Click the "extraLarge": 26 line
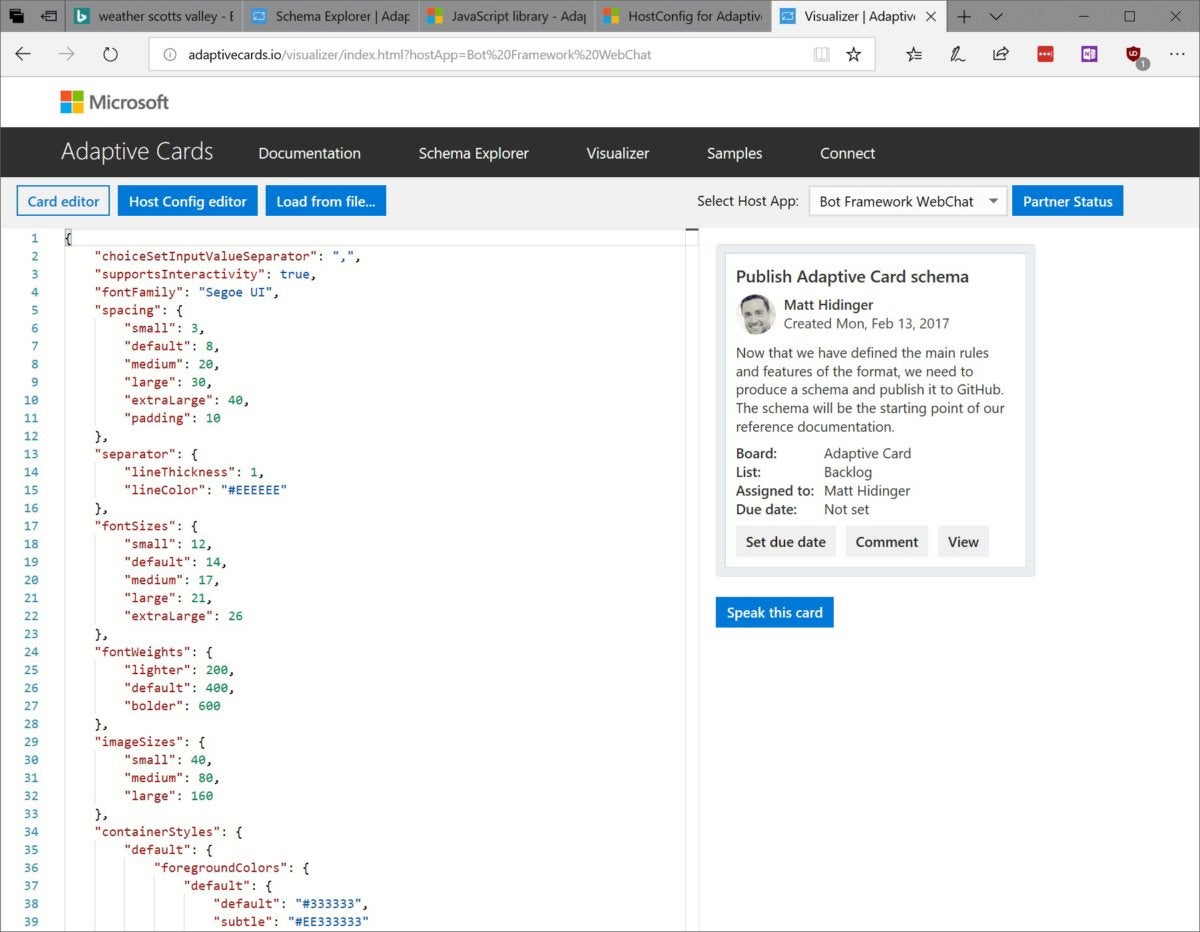1200x932 pixels. (183, 616)
